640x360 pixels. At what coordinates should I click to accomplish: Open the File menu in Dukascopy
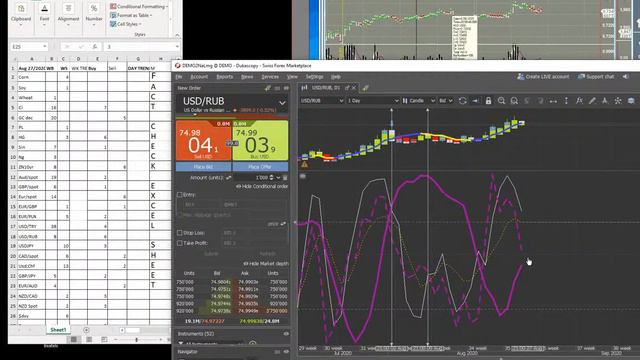(x=179, y=77)
